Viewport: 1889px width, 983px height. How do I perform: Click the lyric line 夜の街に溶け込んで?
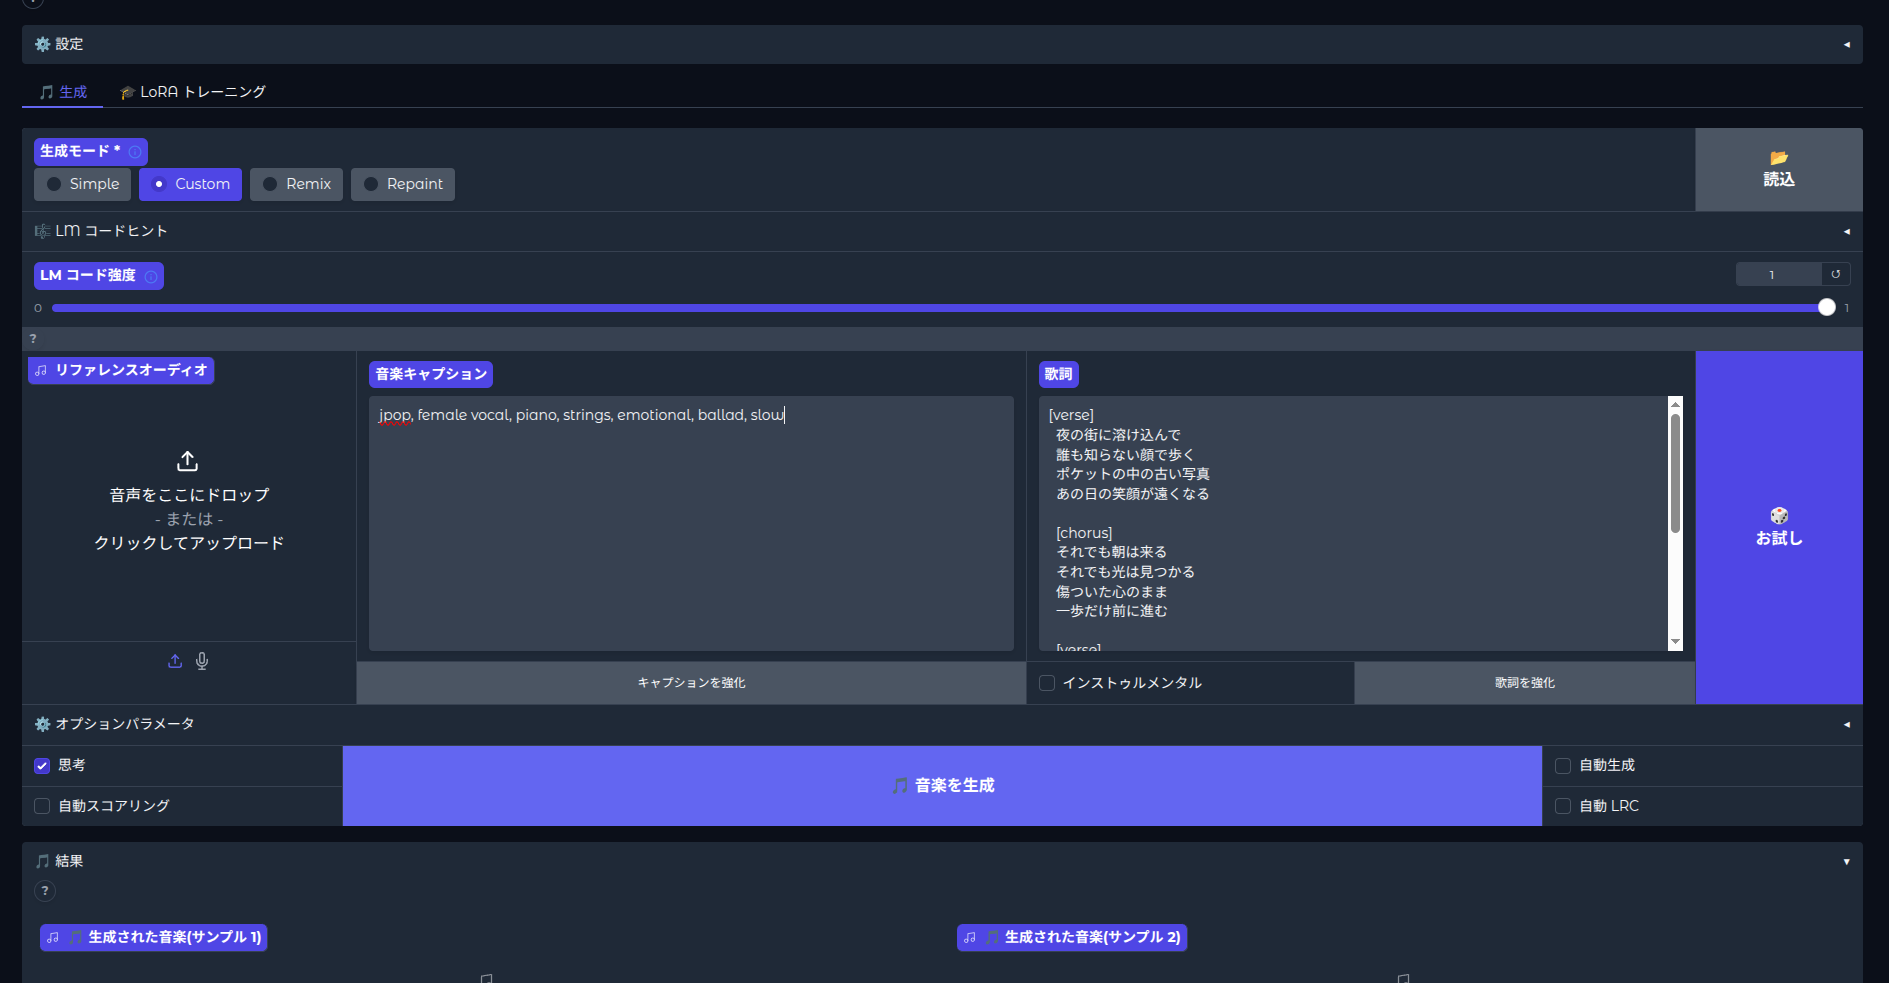click(1118, 435)
